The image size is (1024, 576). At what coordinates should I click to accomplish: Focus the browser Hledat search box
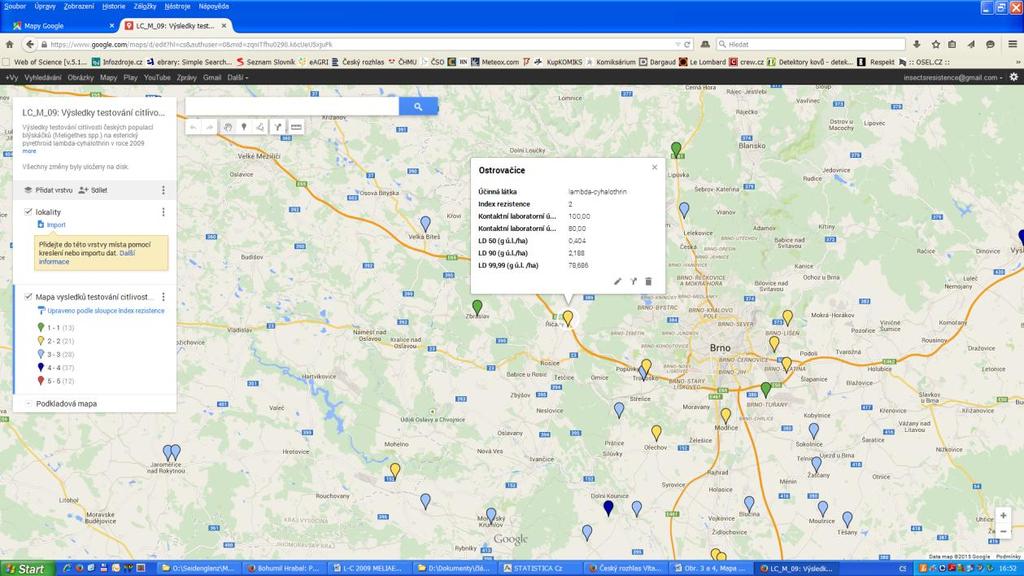click(810, 44)
